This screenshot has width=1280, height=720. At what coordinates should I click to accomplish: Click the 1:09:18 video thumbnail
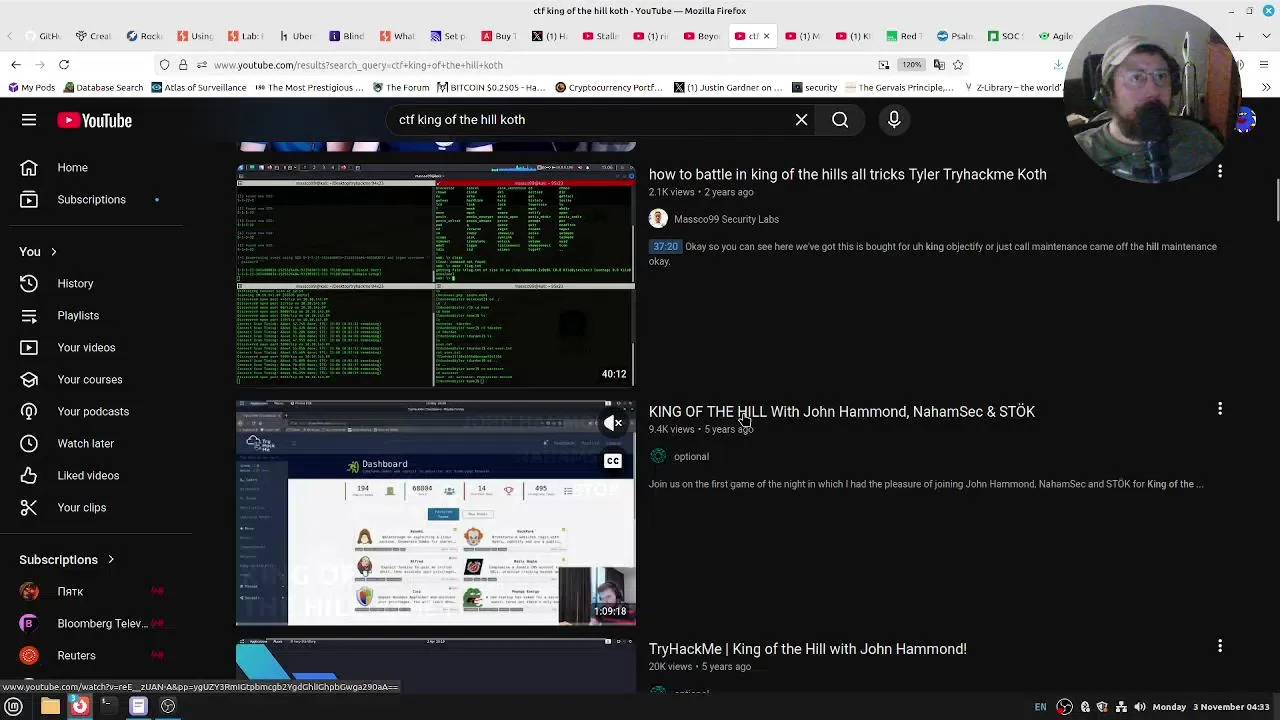tap(436, 513)
